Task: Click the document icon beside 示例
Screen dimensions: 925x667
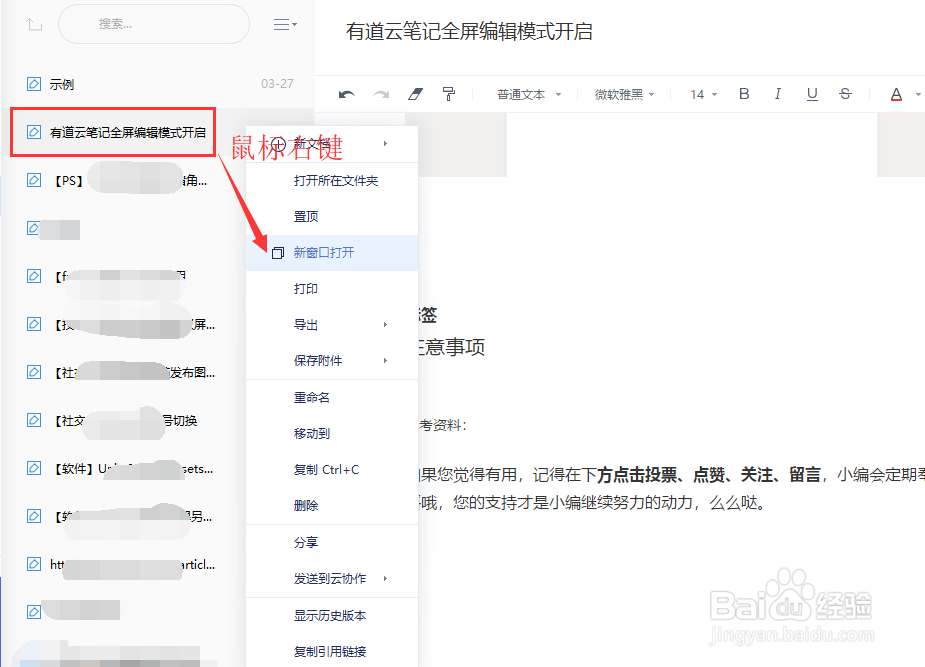Action: [32, 84]
